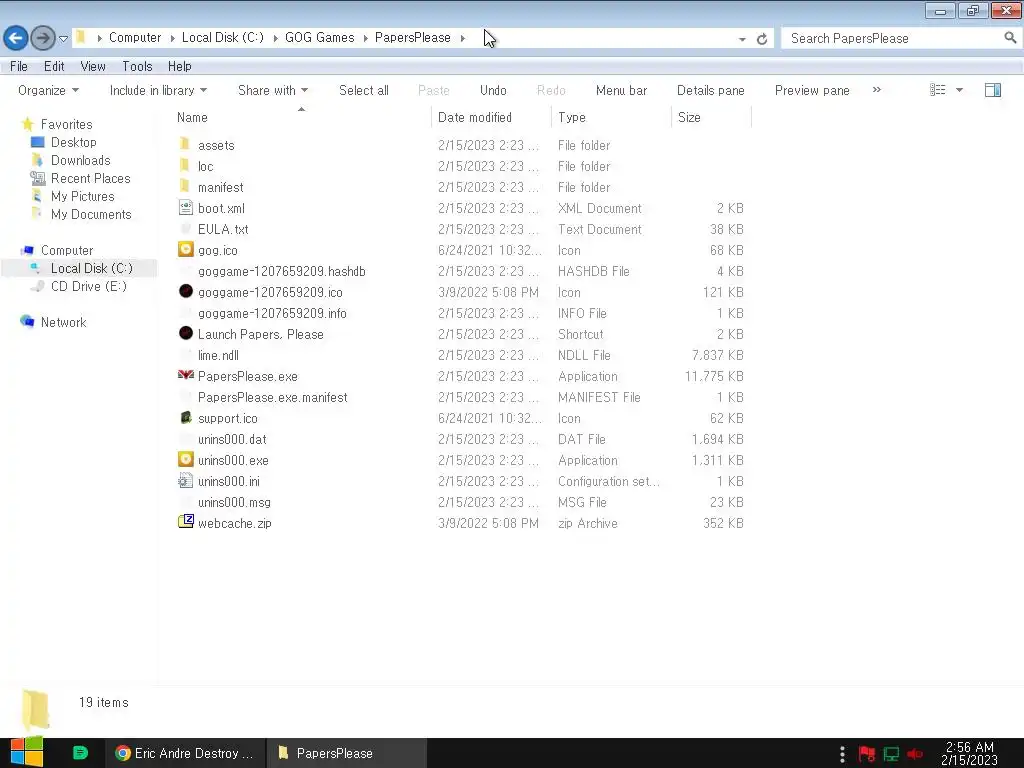Sort by the Name column header
This screenshot has width=1024, height=768.
192,118
